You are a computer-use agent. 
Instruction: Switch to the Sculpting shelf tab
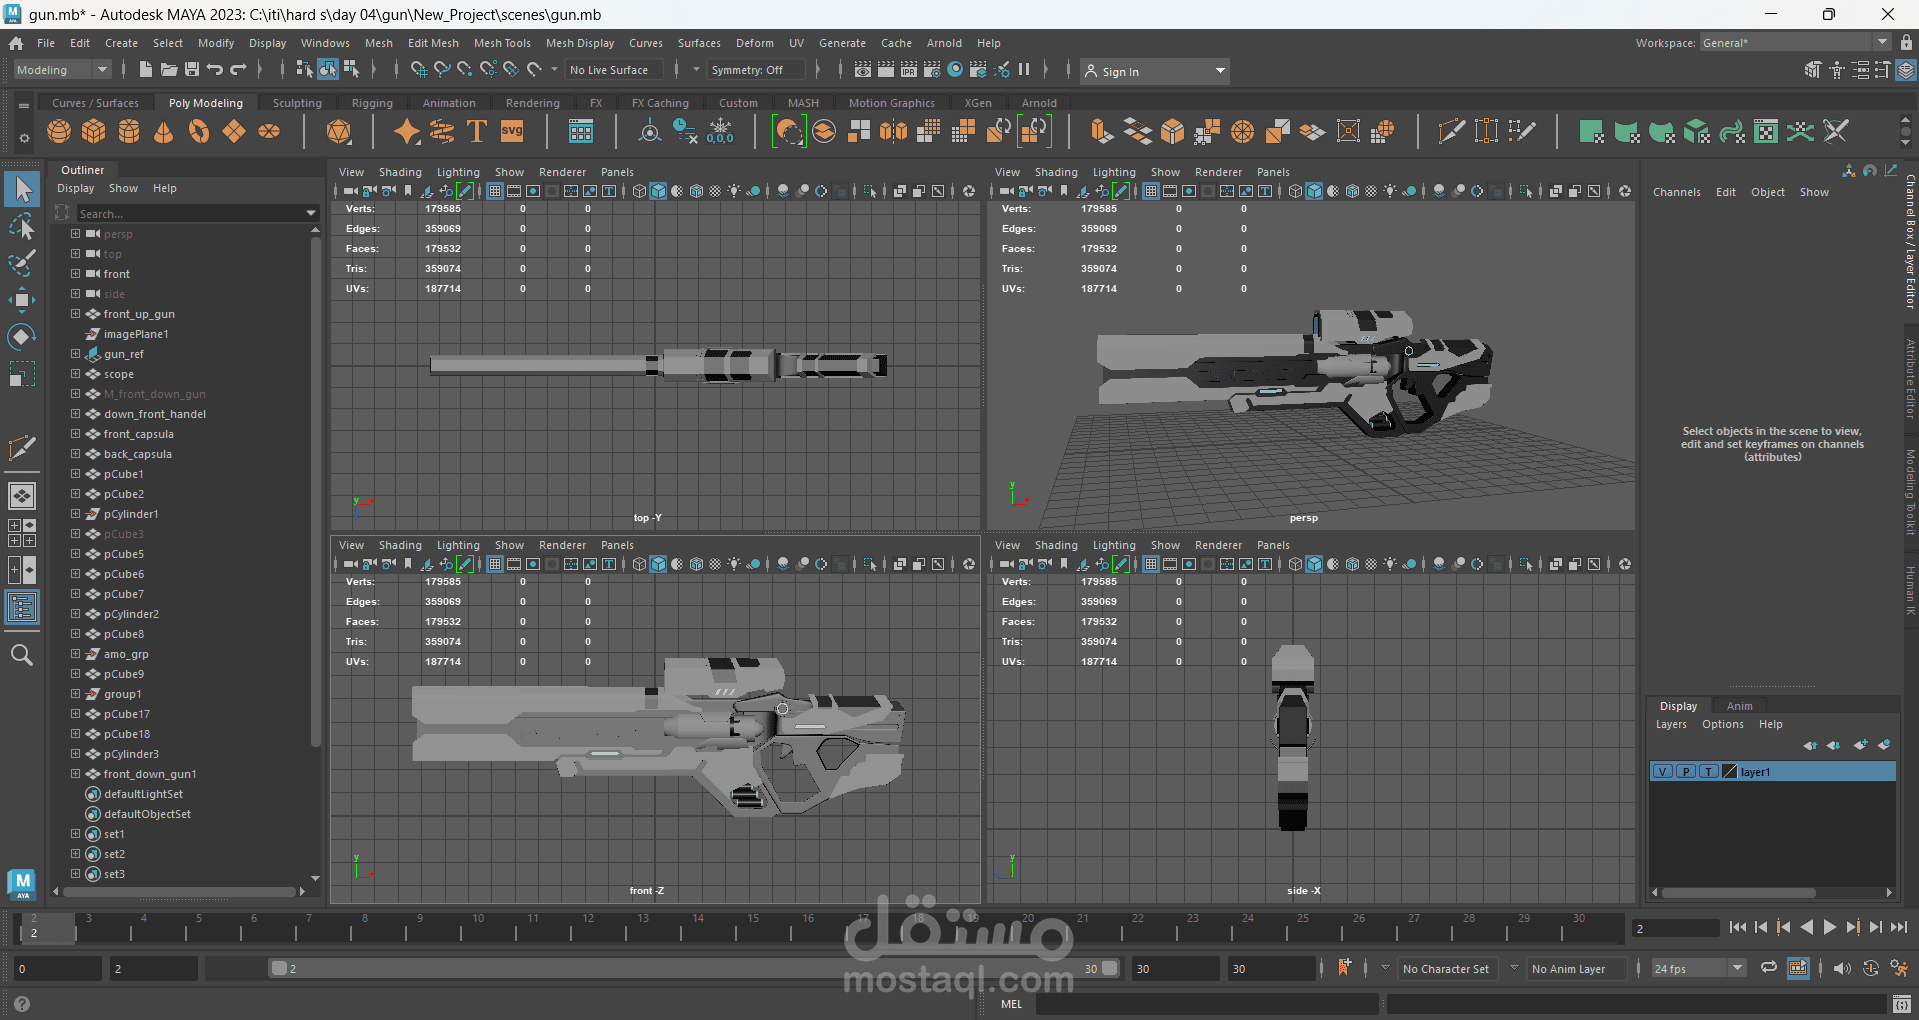297,103
